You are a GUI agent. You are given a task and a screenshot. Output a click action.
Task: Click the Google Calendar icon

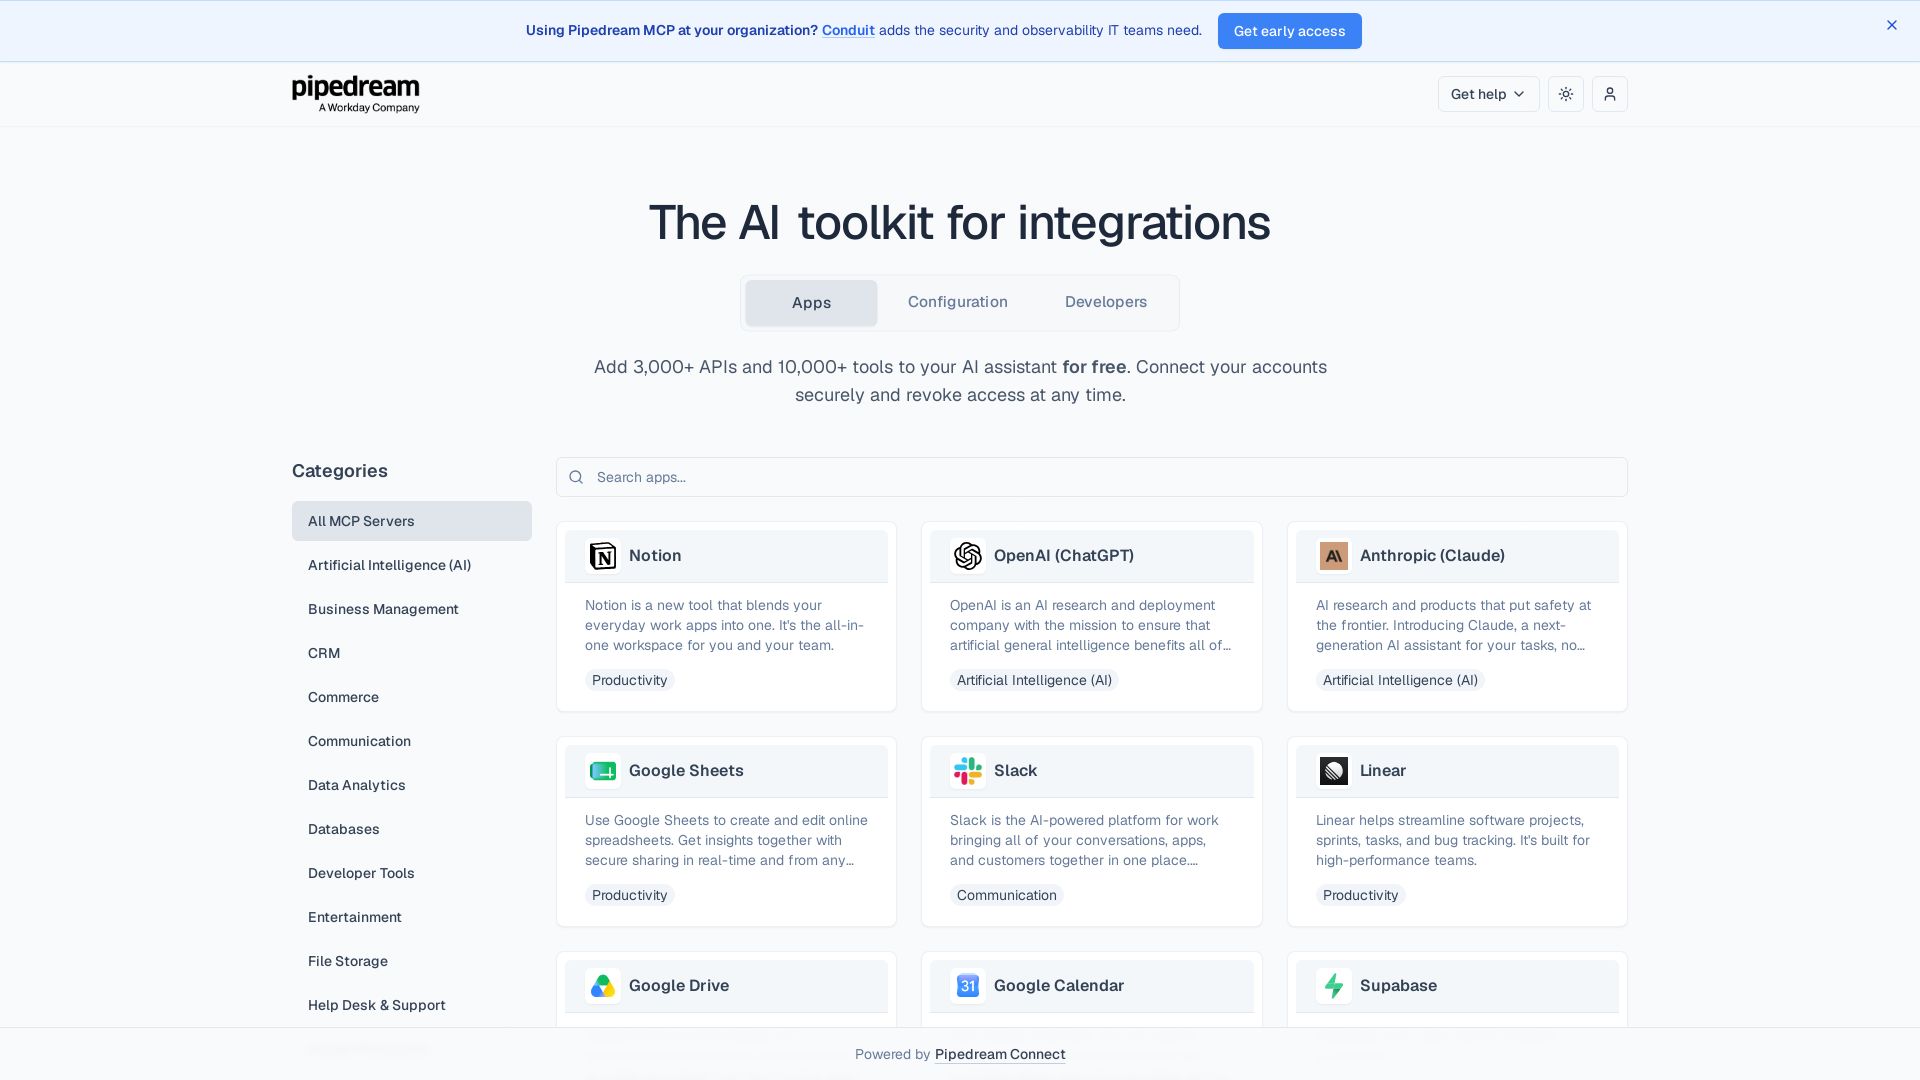coord(968,986)
